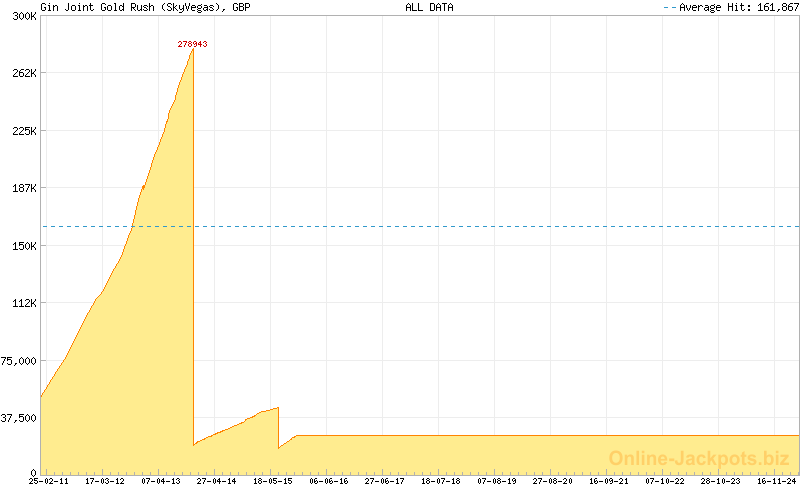
Task: Select the 18-05-15 date label
Action: point(272,481)
